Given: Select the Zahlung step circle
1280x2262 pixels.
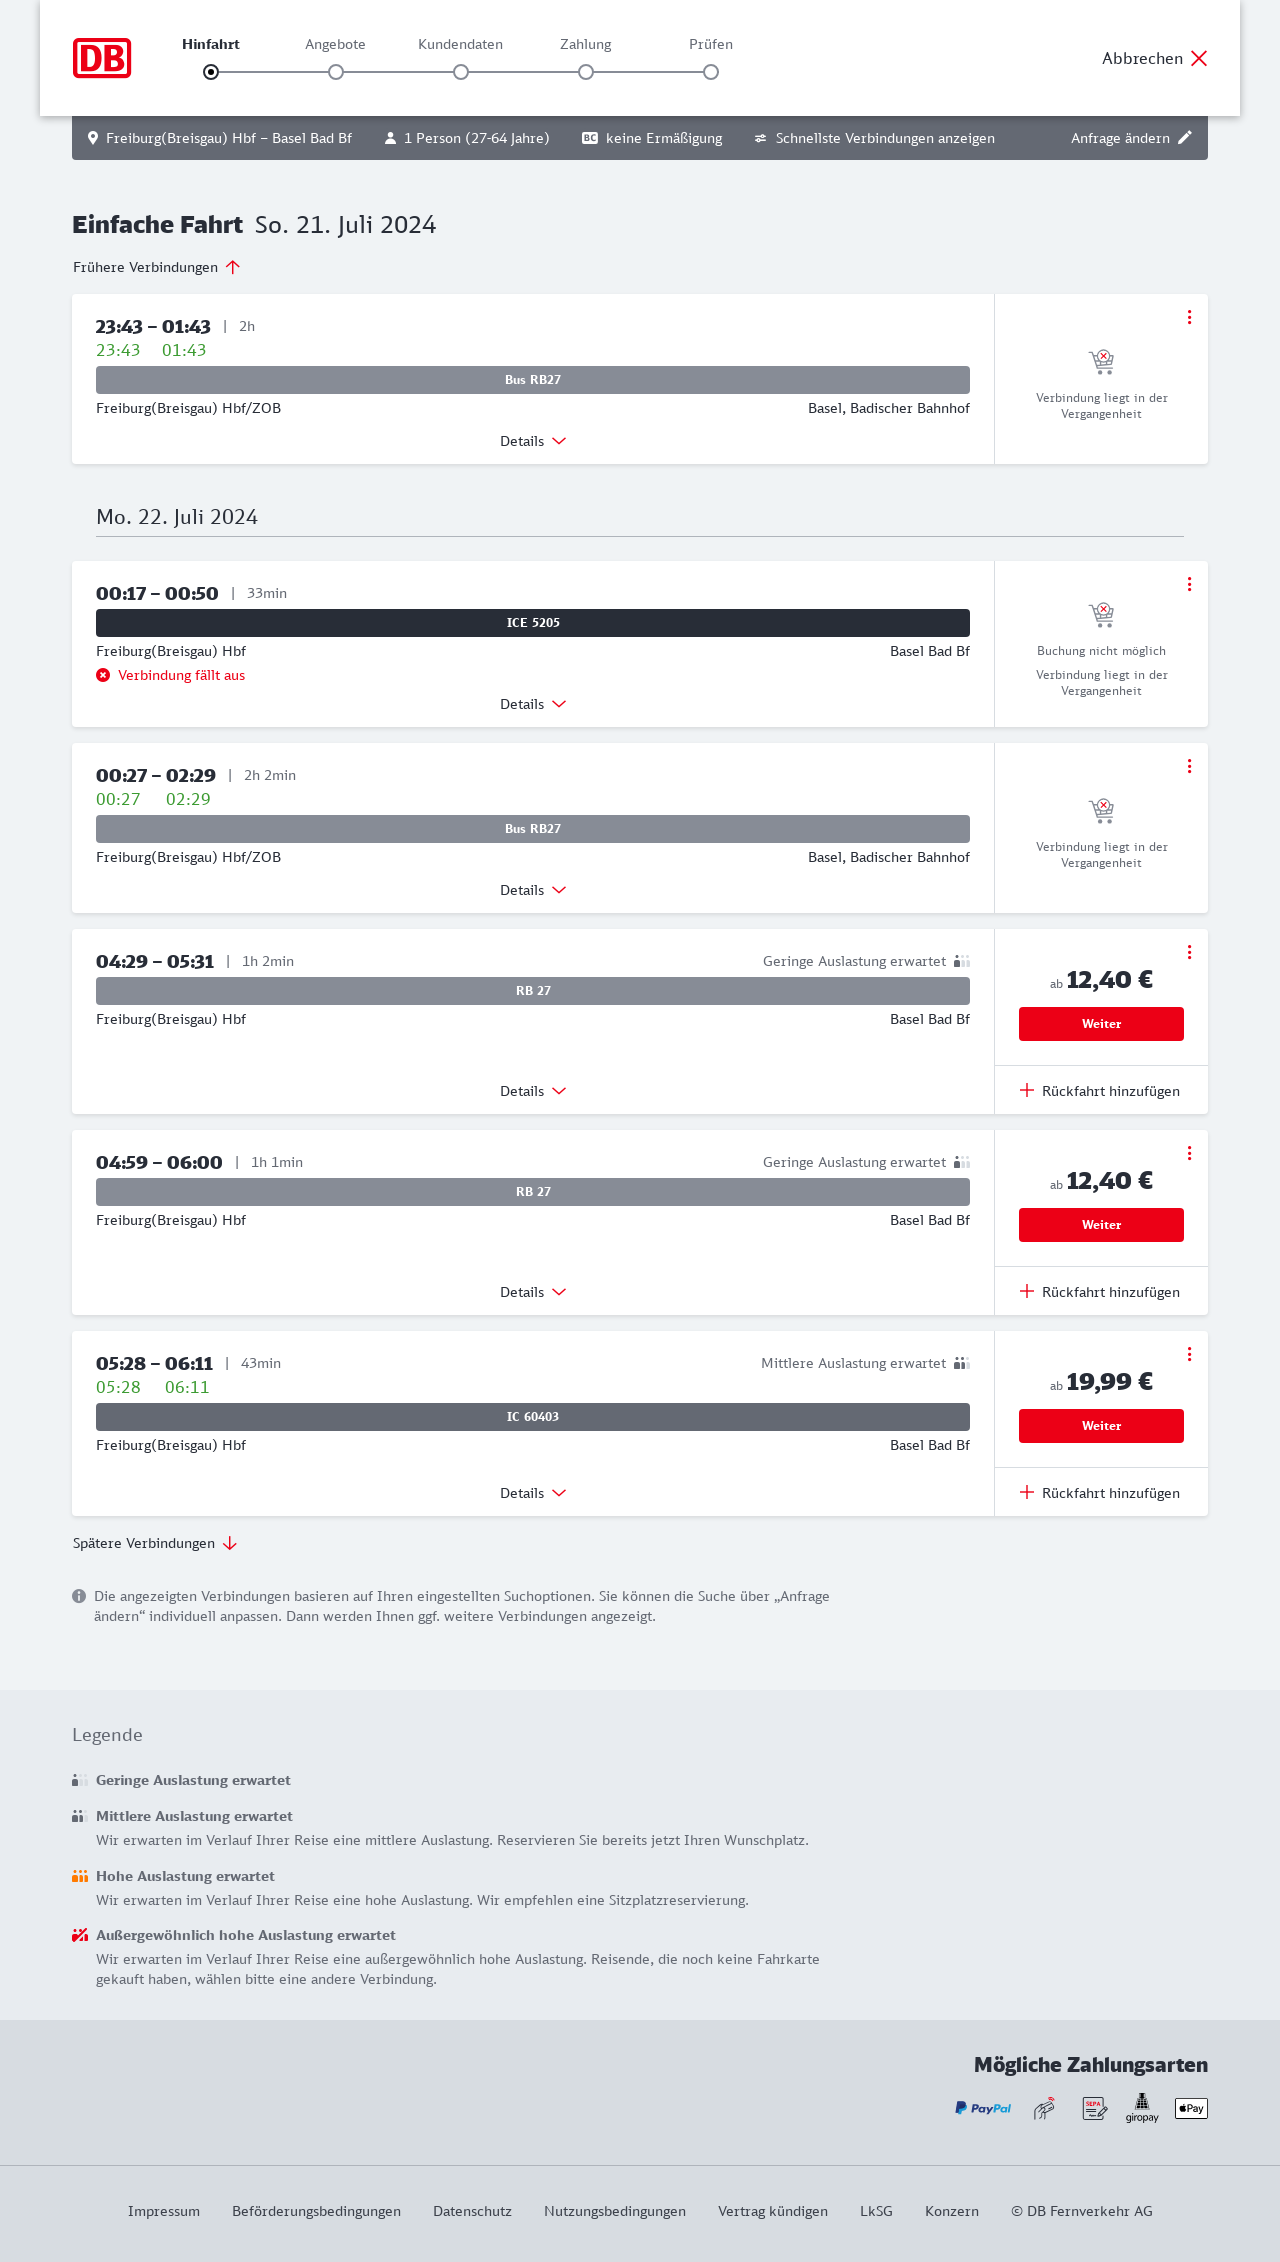Looking at the screenshot, I should 586,72.
